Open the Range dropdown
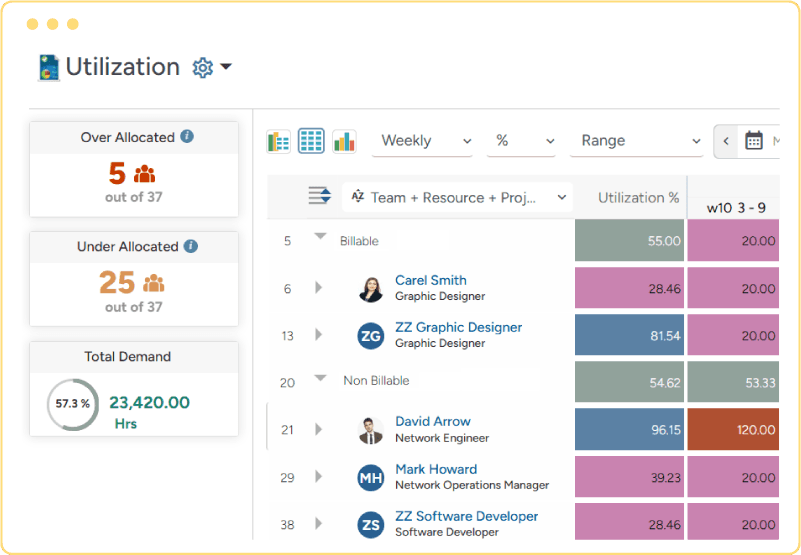The image size is (801, 555). (637, 141)
